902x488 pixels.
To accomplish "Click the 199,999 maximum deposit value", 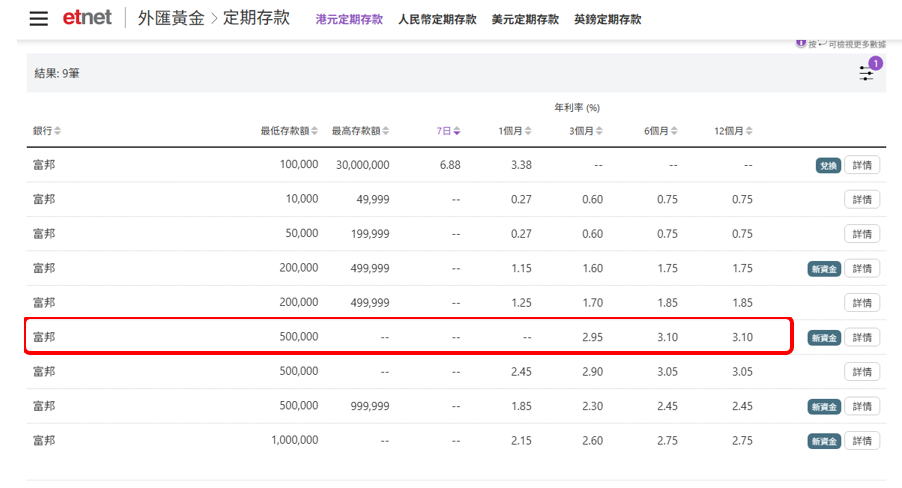I will pos(370,234).
